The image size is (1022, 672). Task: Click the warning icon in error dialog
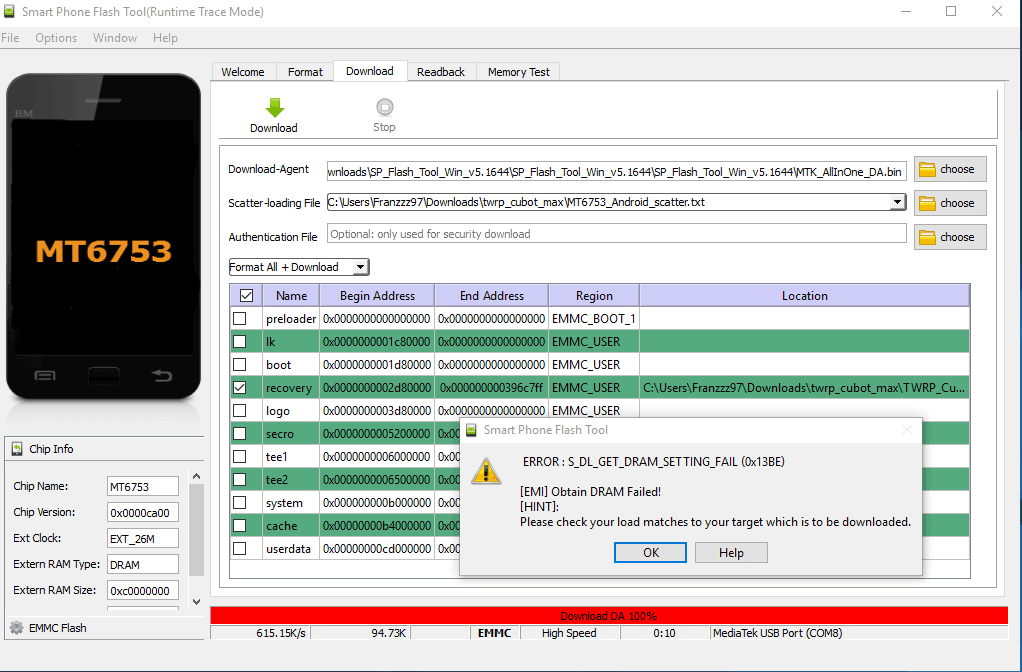[486, 471]
